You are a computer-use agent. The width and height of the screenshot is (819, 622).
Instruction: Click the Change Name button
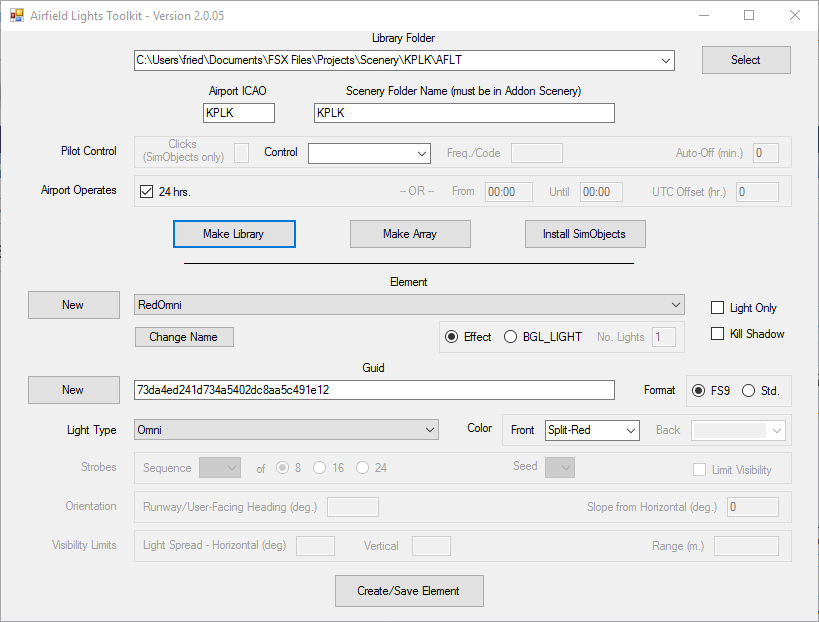pos(184,337)
